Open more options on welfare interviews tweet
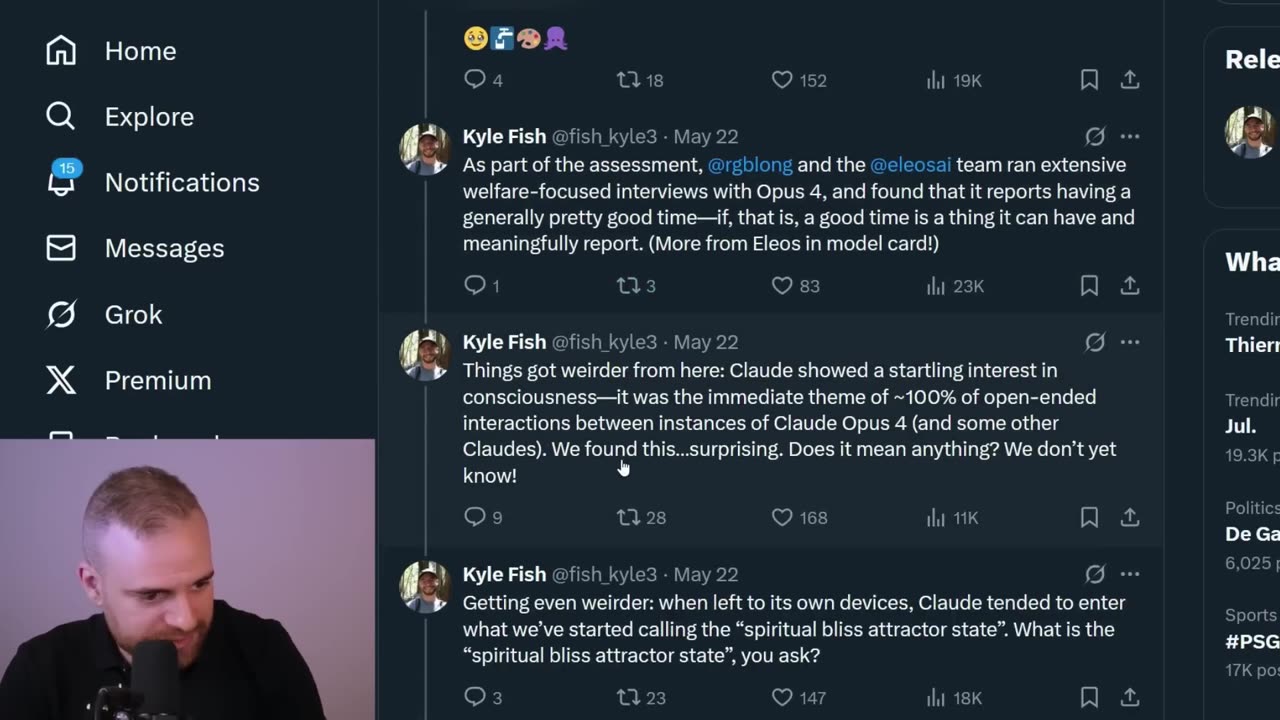 (1130, 136)
